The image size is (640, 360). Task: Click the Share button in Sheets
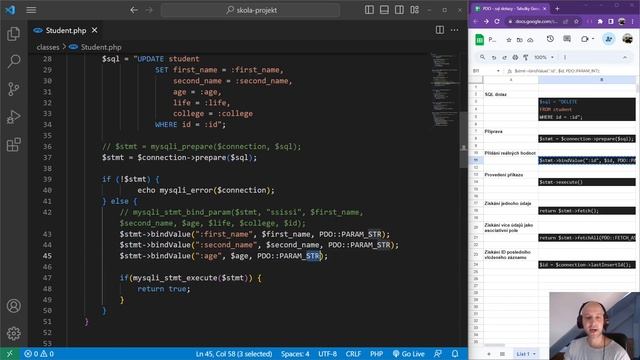tap(609, 39)
